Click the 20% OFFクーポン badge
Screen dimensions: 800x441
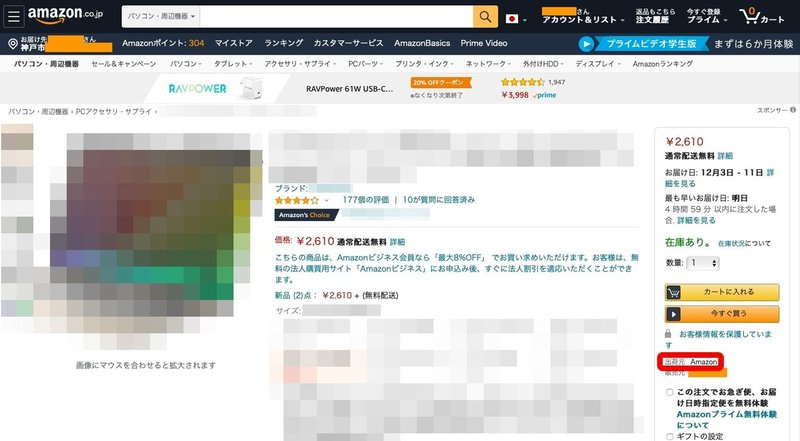pyautogui.click(x=440, y=83)
